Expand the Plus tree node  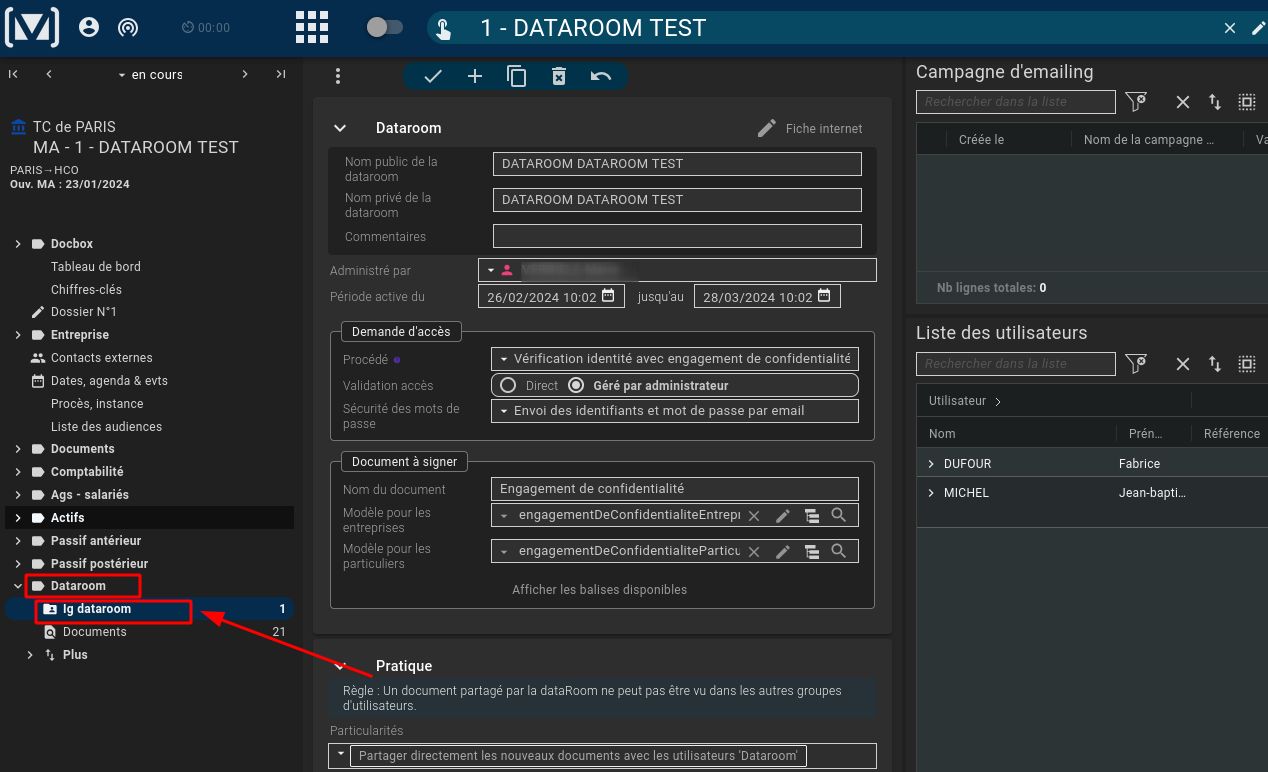tap(30, 655)
